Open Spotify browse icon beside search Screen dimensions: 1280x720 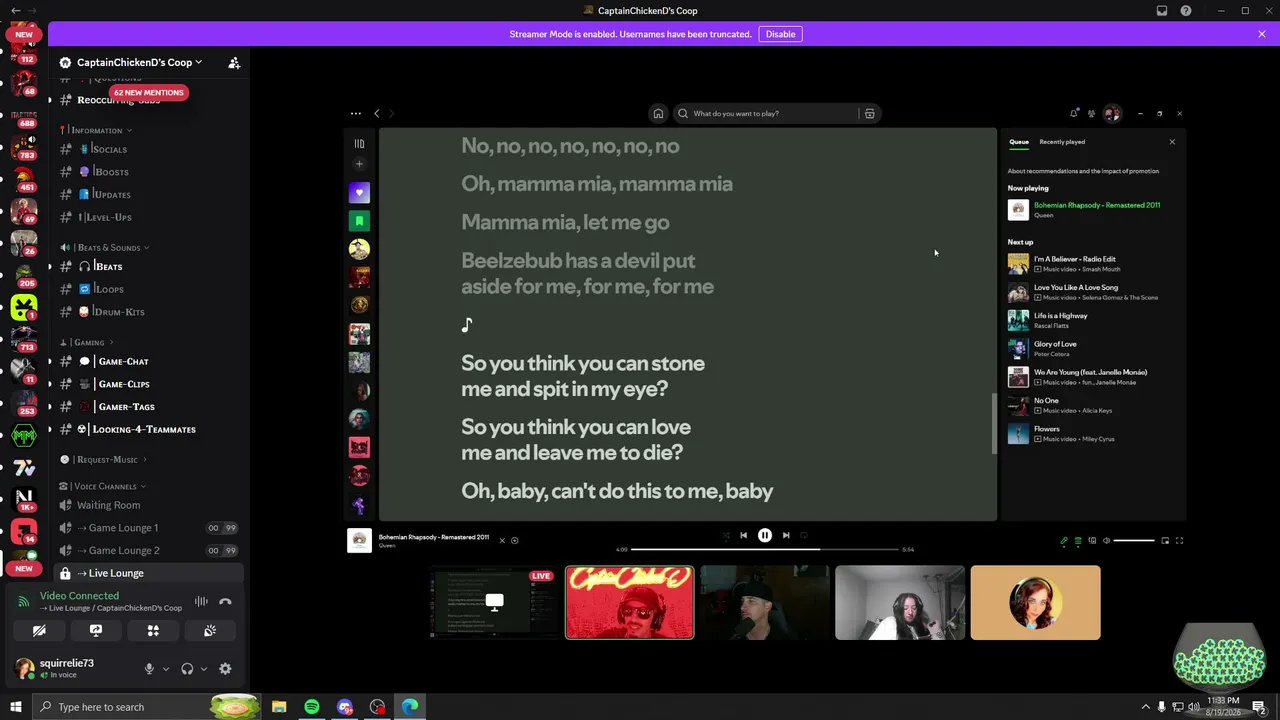[870, 113]
